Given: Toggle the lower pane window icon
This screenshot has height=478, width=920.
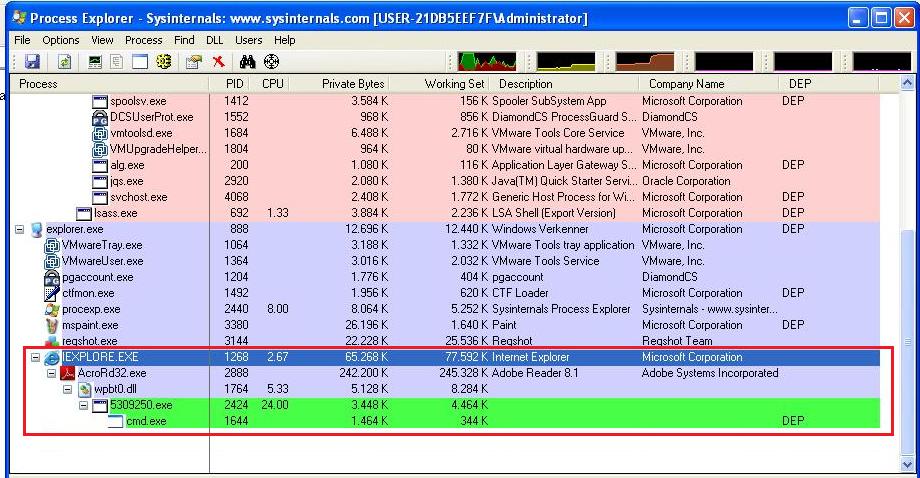Looking at the screenshot, I should [140, 62].
